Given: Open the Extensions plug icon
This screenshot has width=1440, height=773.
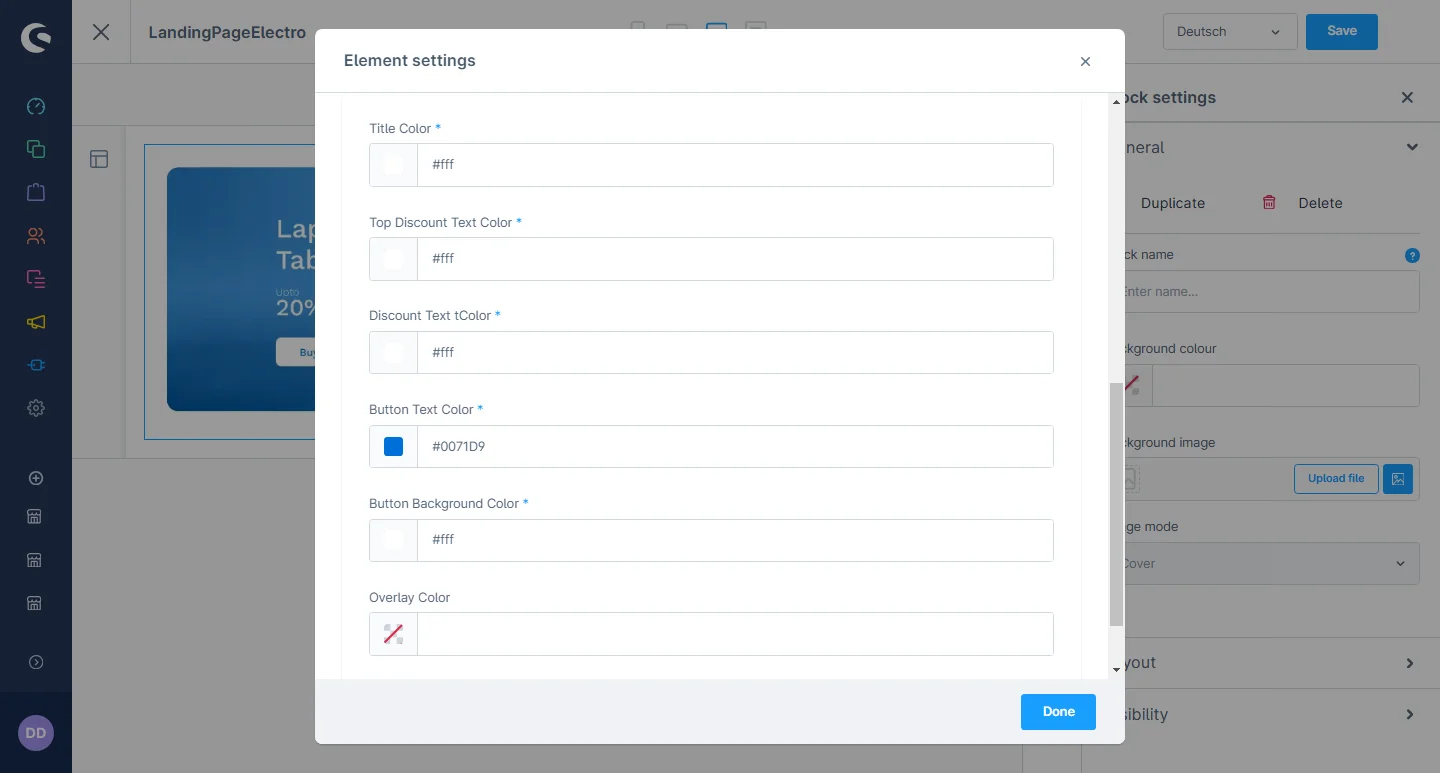Looking at the screenshot, I should [36, 365].
